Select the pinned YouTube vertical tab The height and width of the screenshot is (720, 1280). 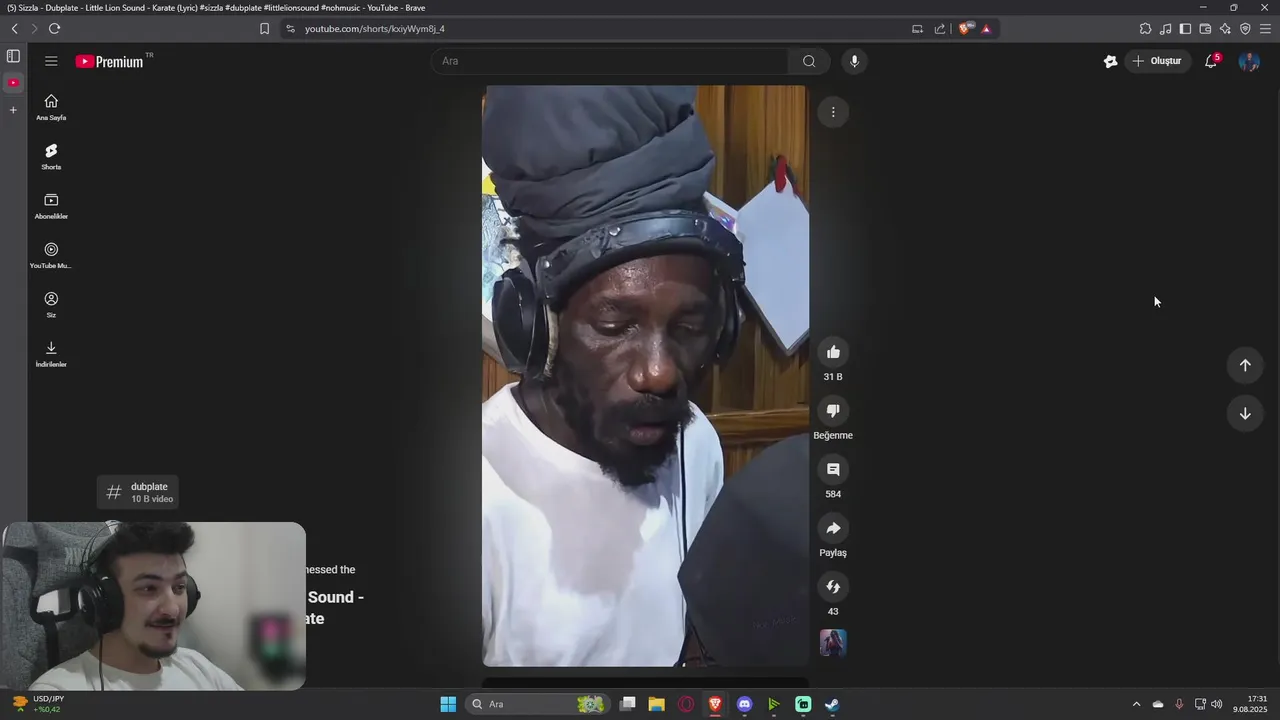[13, 82]
